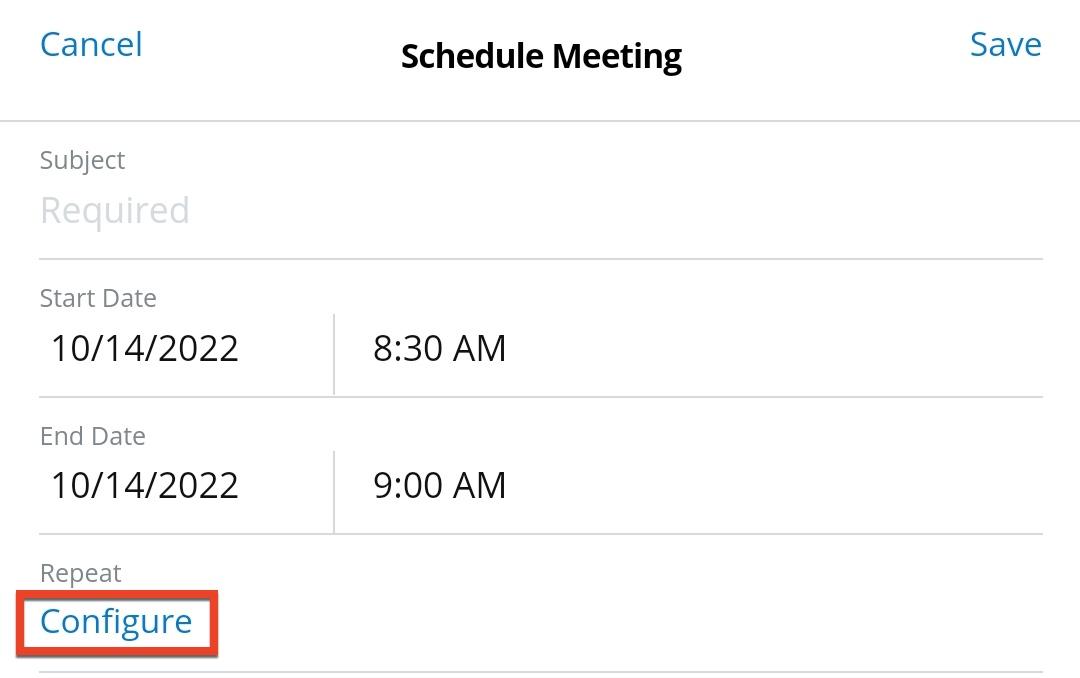Click the month 10 in the start date

pos(71,348)
